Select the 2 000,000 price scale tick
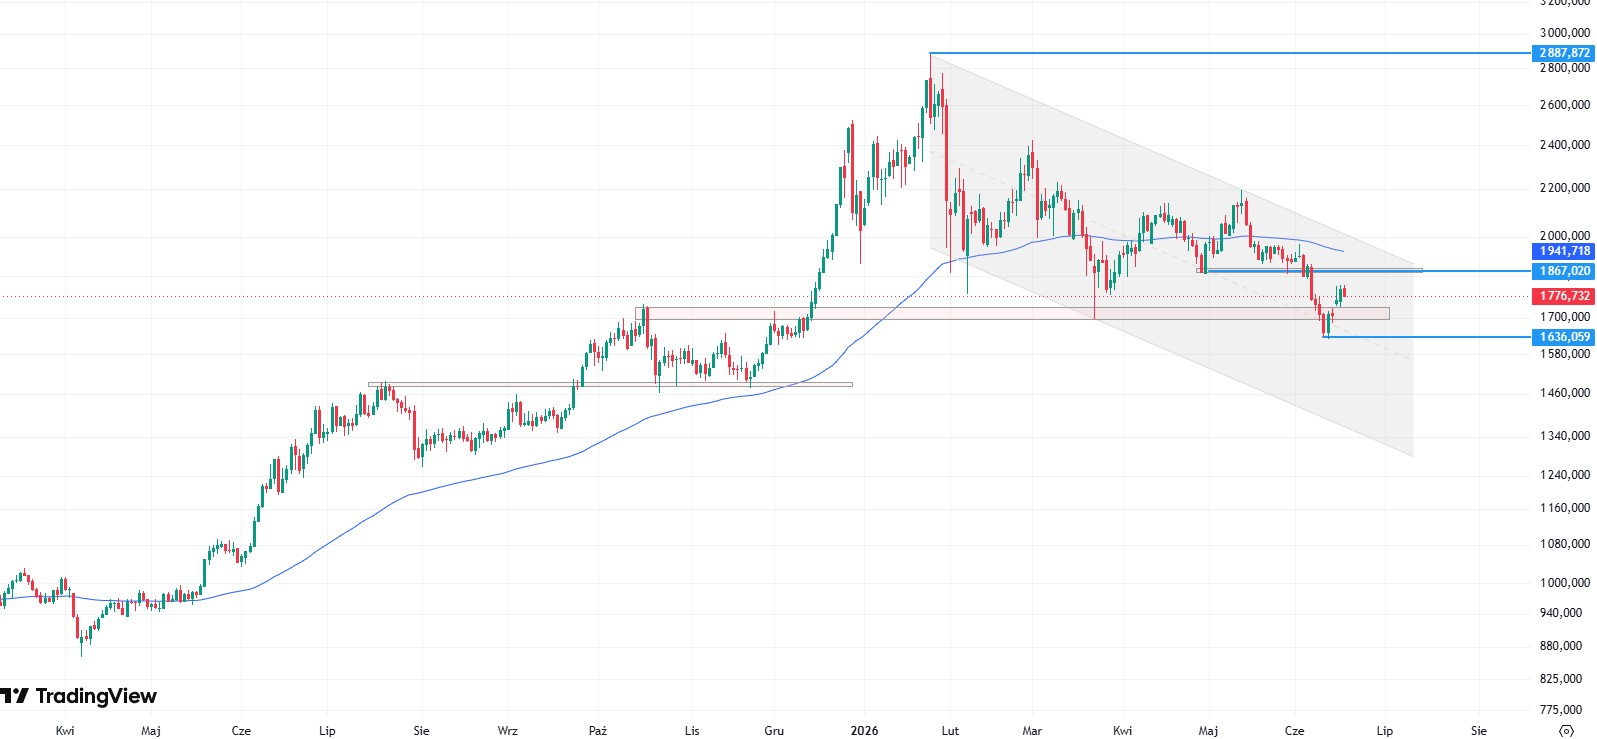 1564,236
